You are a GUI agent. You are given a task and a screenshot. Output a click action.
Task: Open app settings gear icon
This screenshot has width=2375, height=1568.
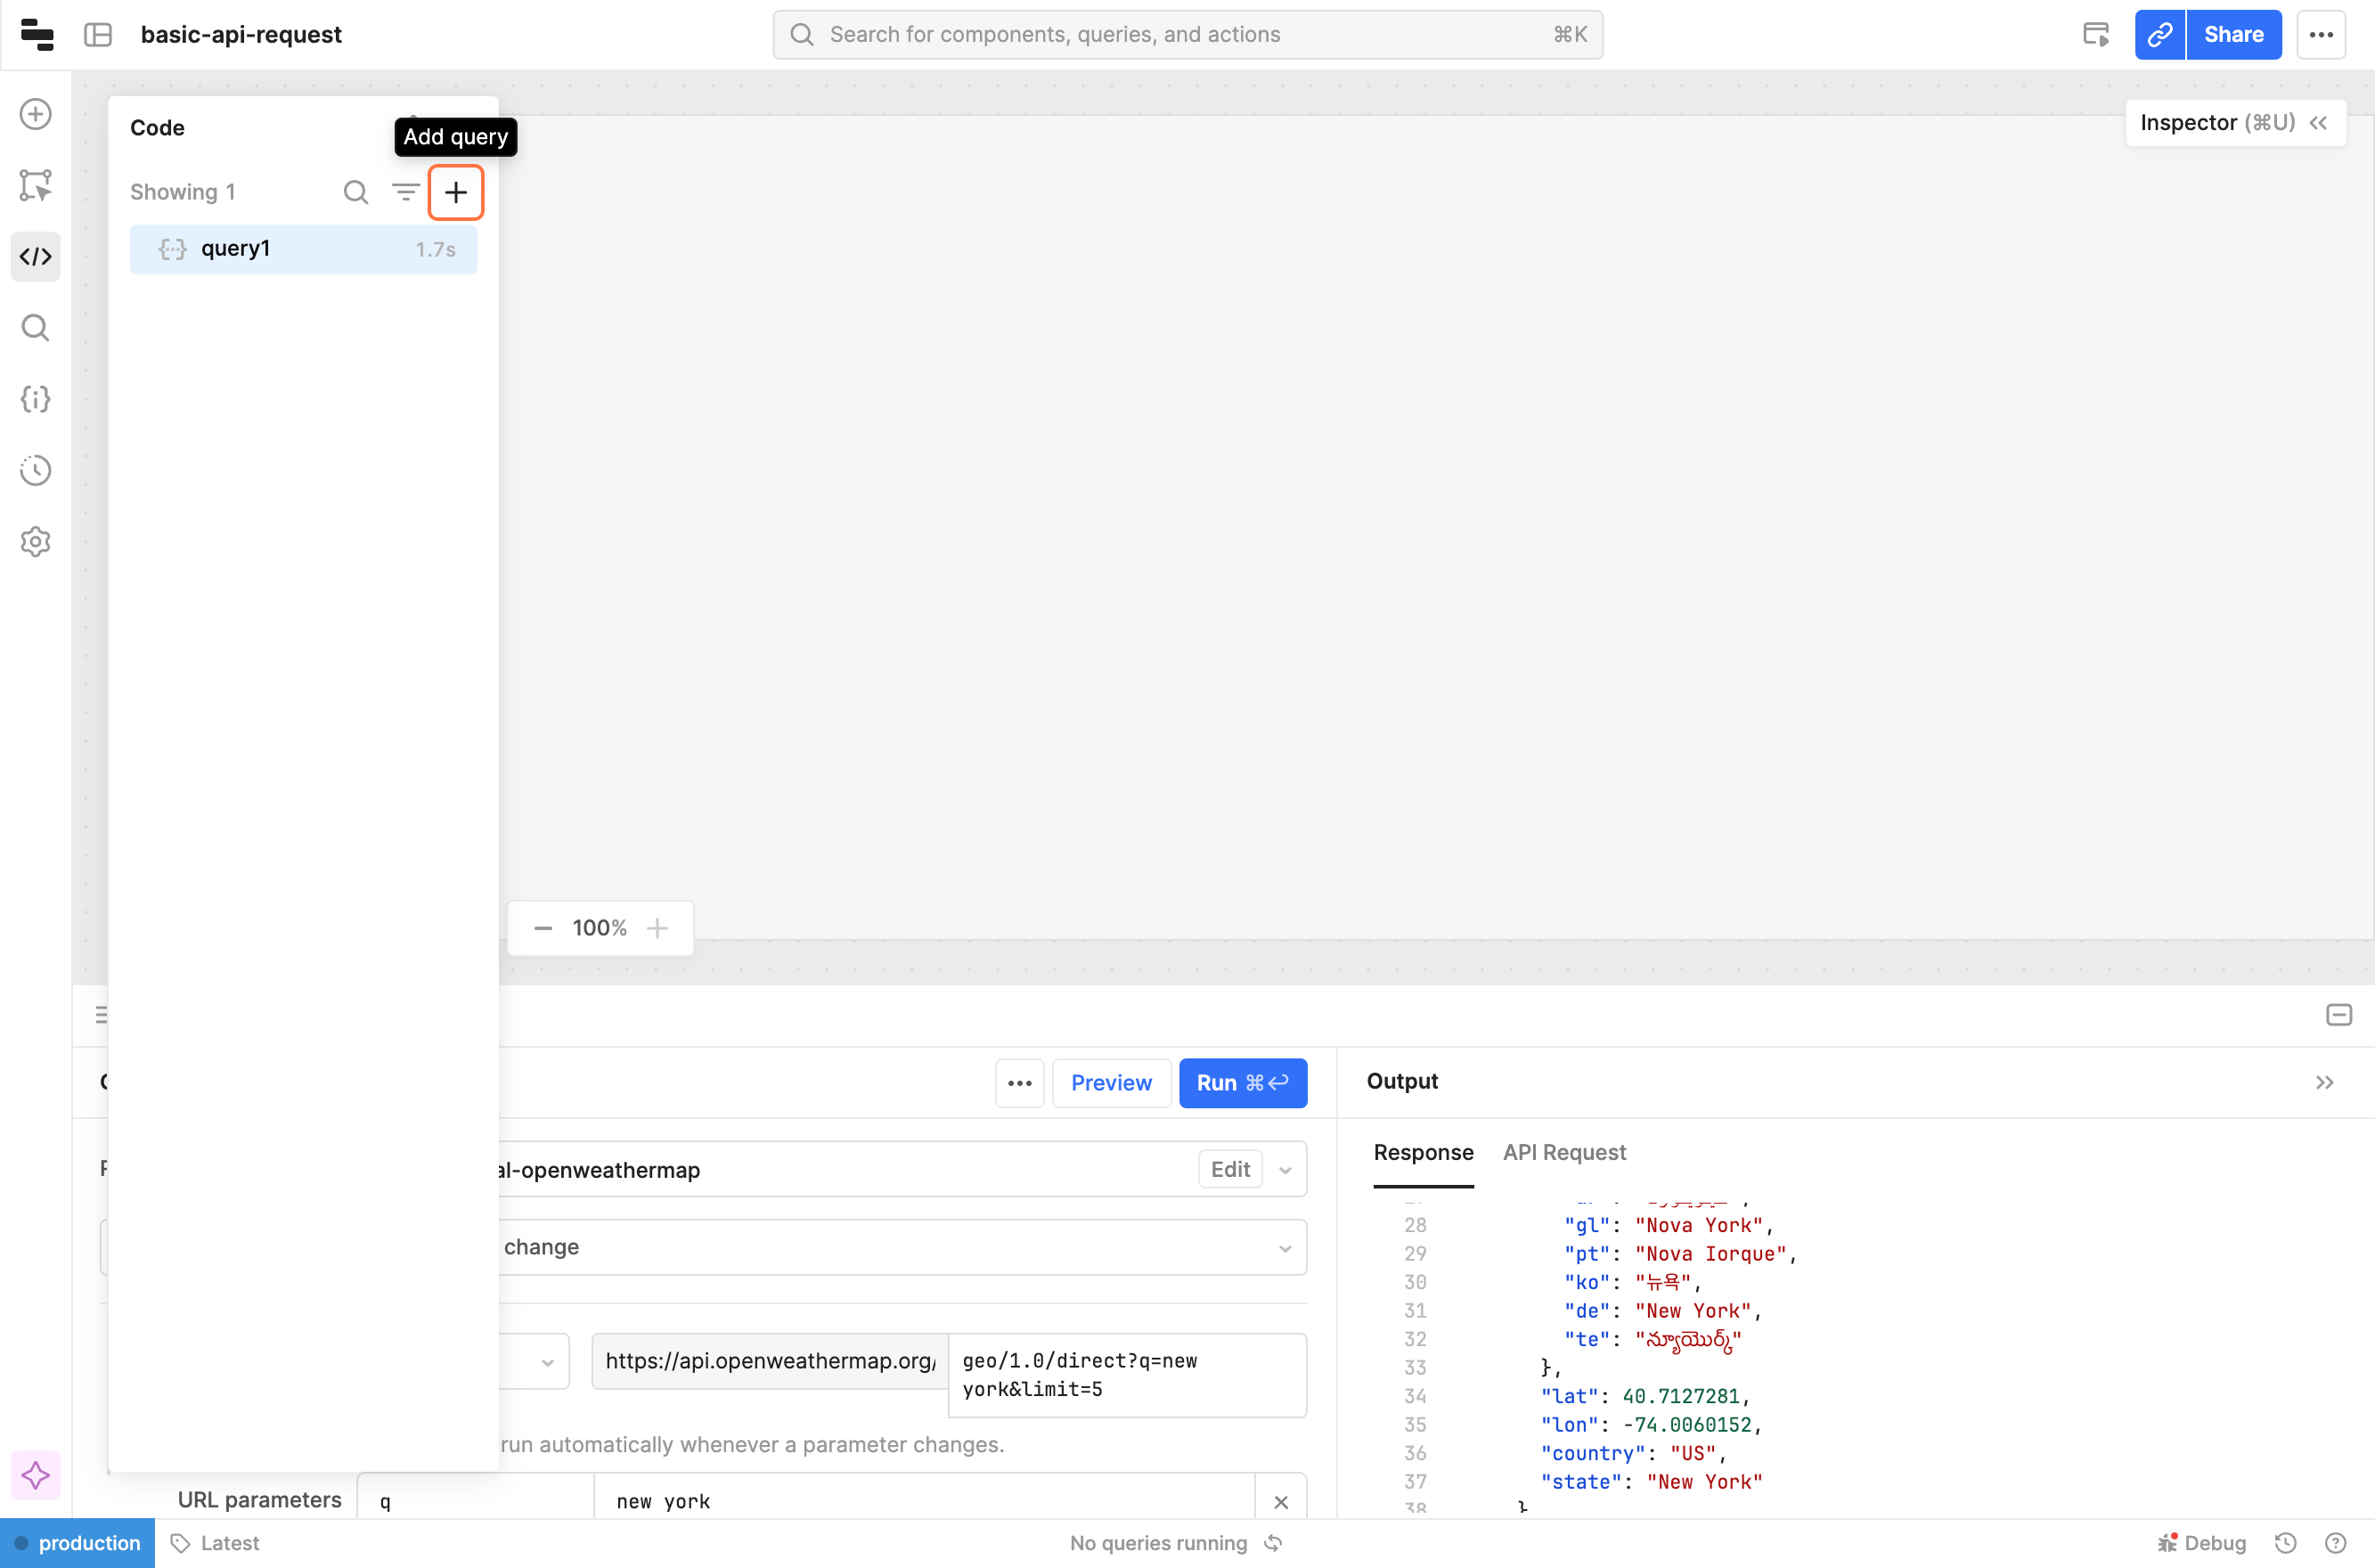pos(36,541)
